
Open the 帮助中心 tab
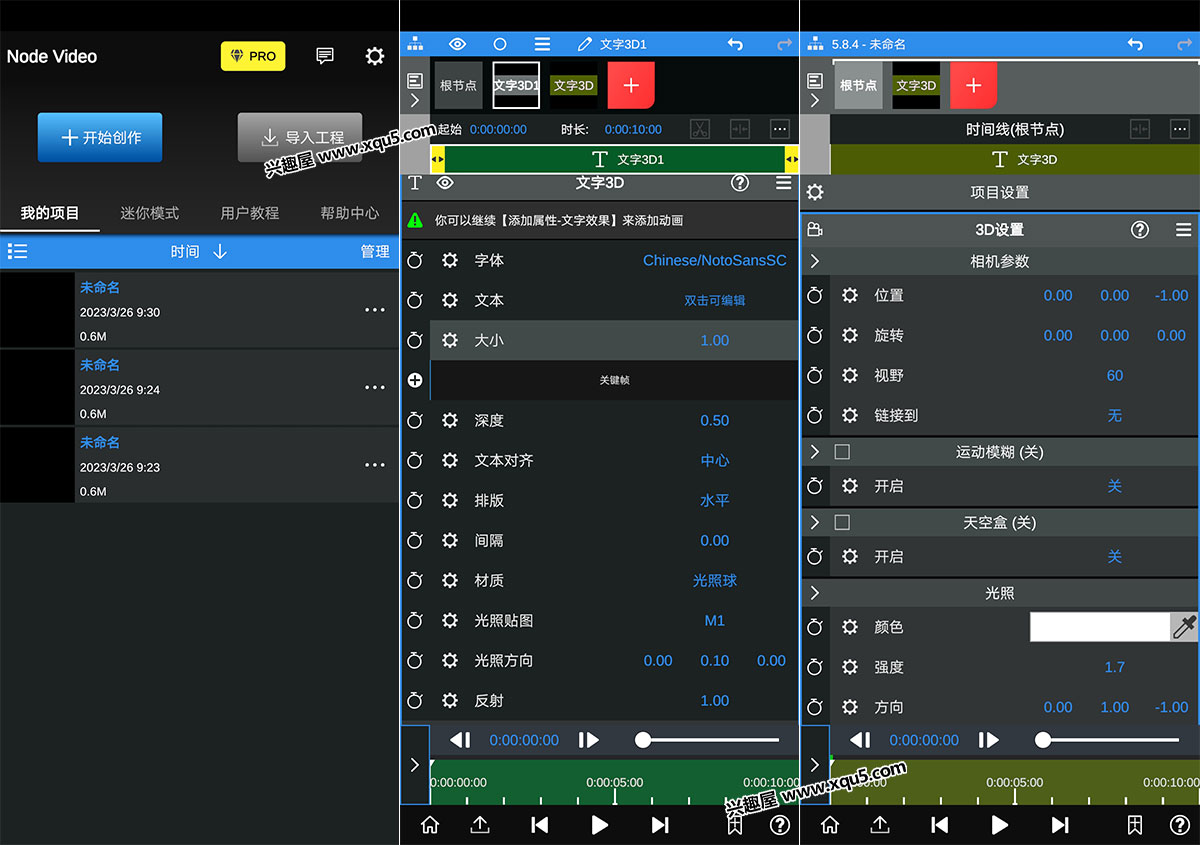(x=350, y=213)
